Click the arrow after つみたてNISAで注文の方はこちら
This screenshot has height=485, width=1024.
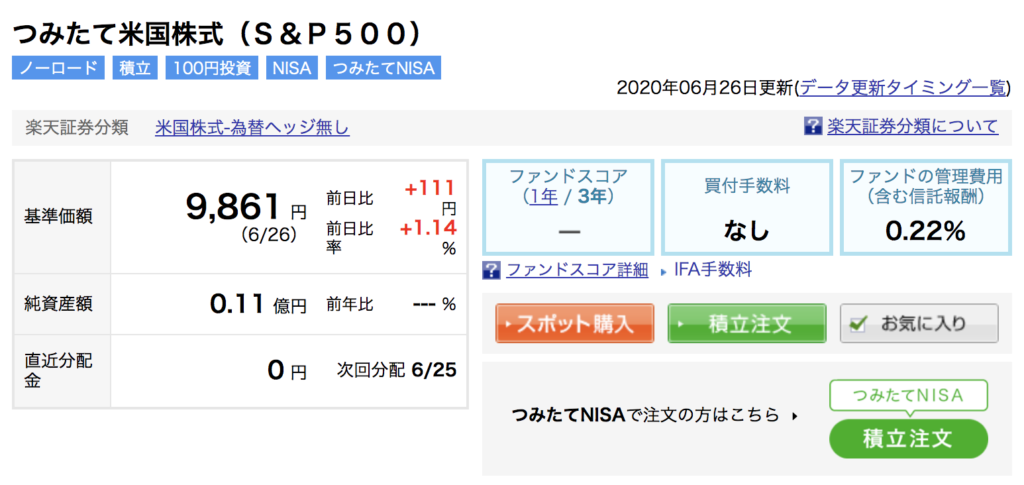click(794, 415)
